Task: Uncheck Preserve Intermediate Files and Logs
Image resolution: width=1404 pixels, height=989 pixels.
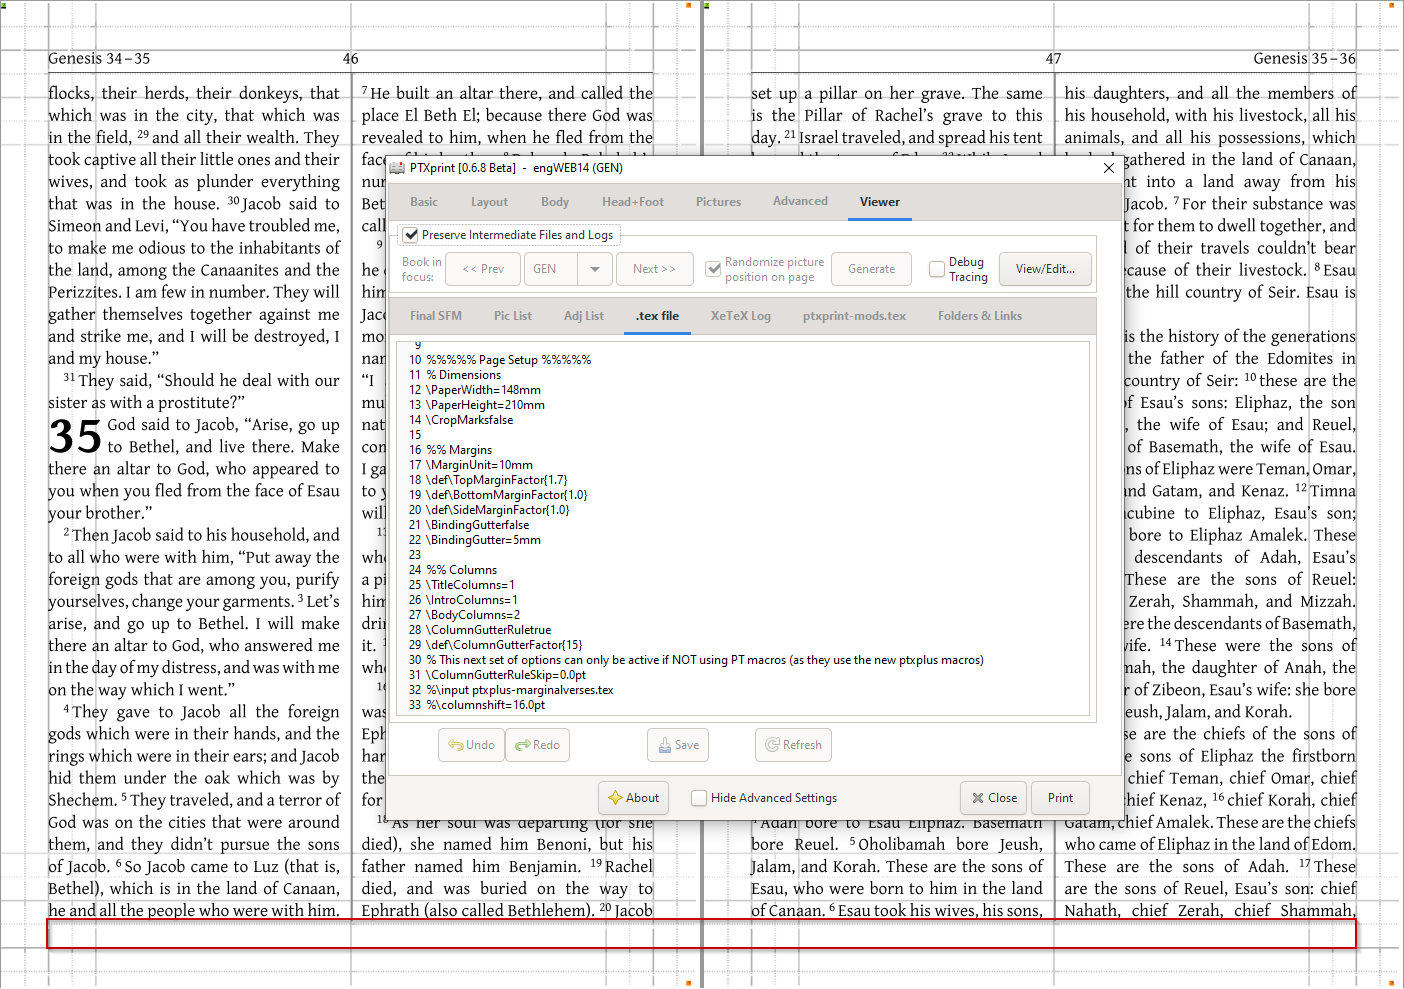Action: pos(410,235)
